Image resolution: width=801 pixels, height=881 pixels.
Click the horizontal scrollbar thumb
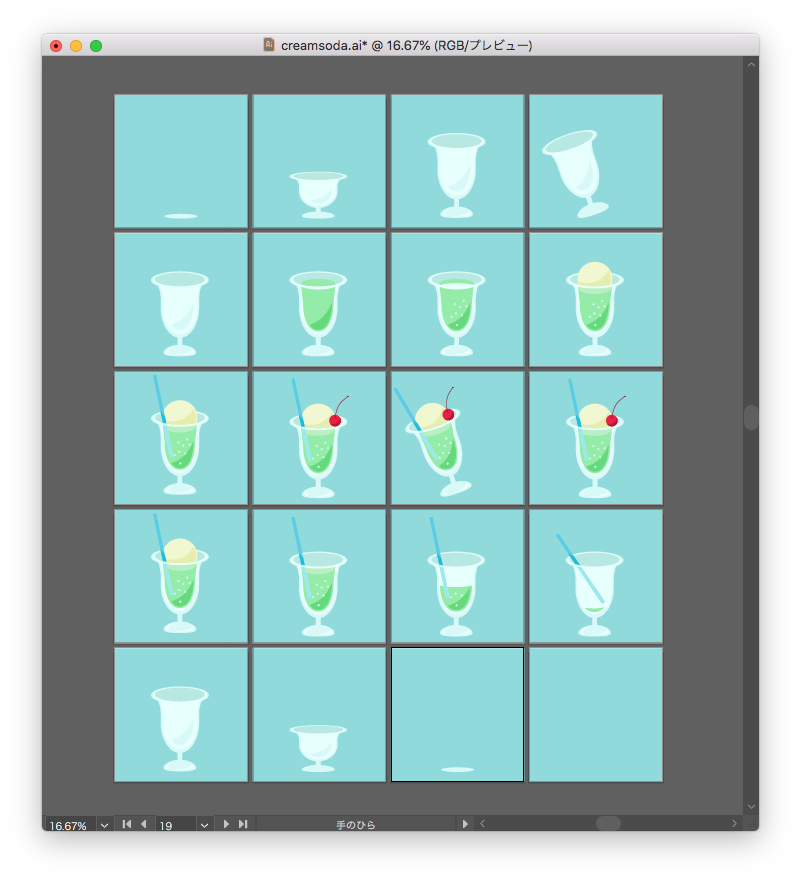click(x=608, y=823)
